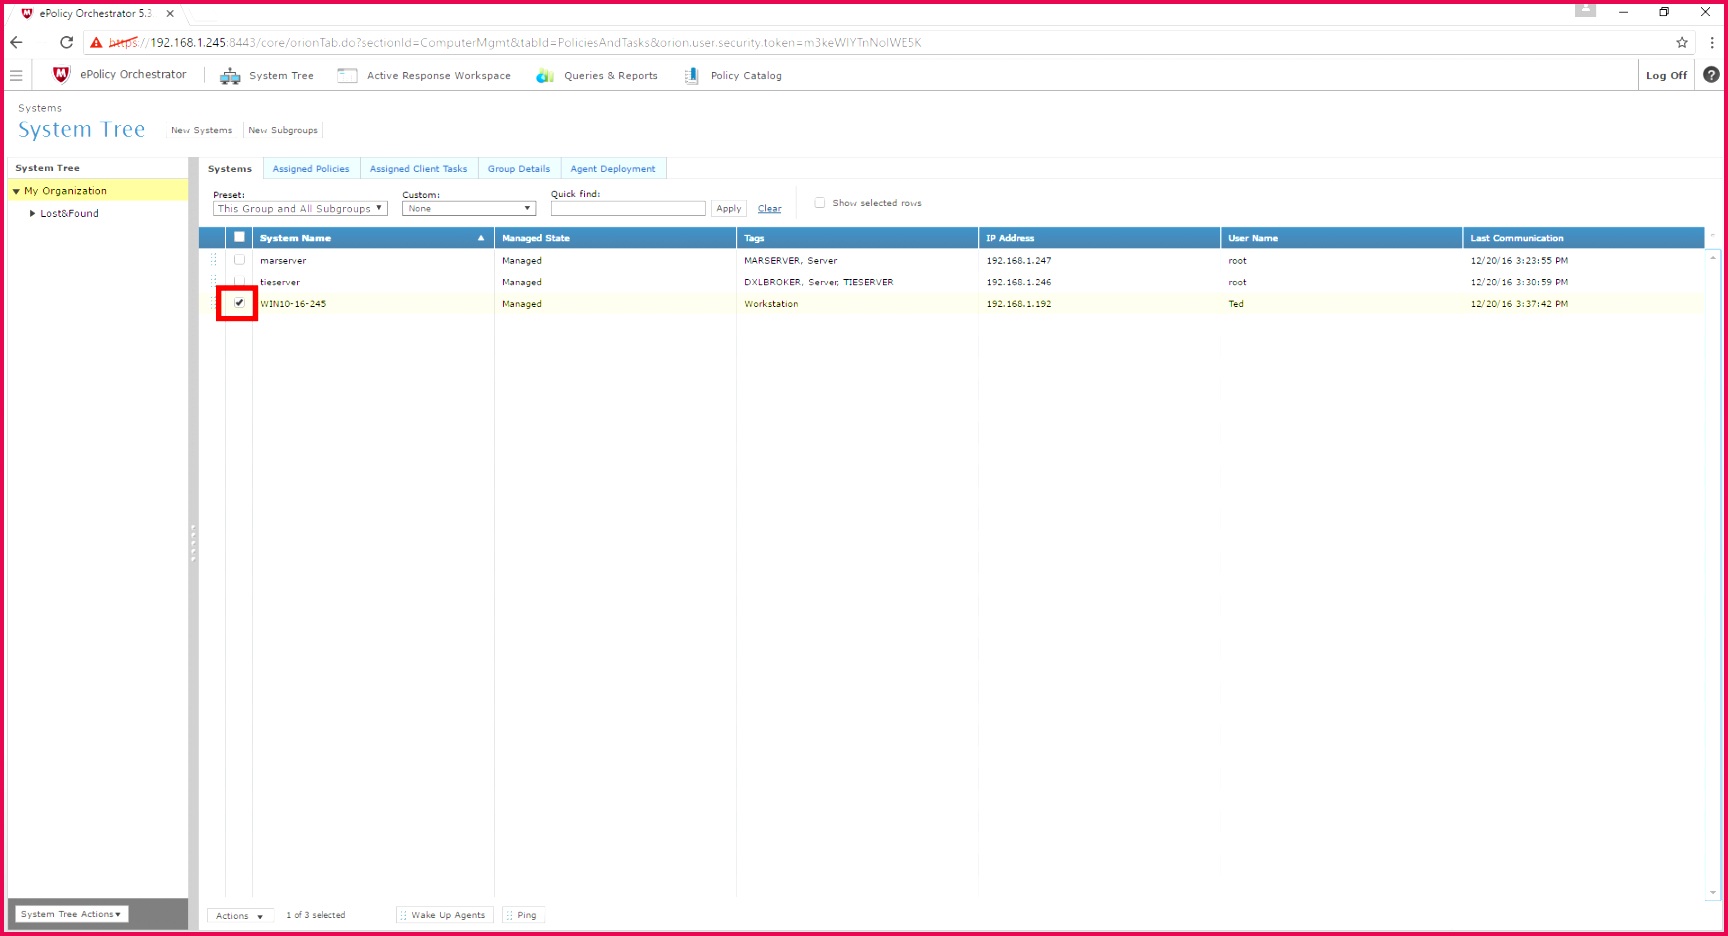Click the 'MARSERVER, Server' tags cell
Viewport: 1728px width, 936px height.
(x=791, y=261)
